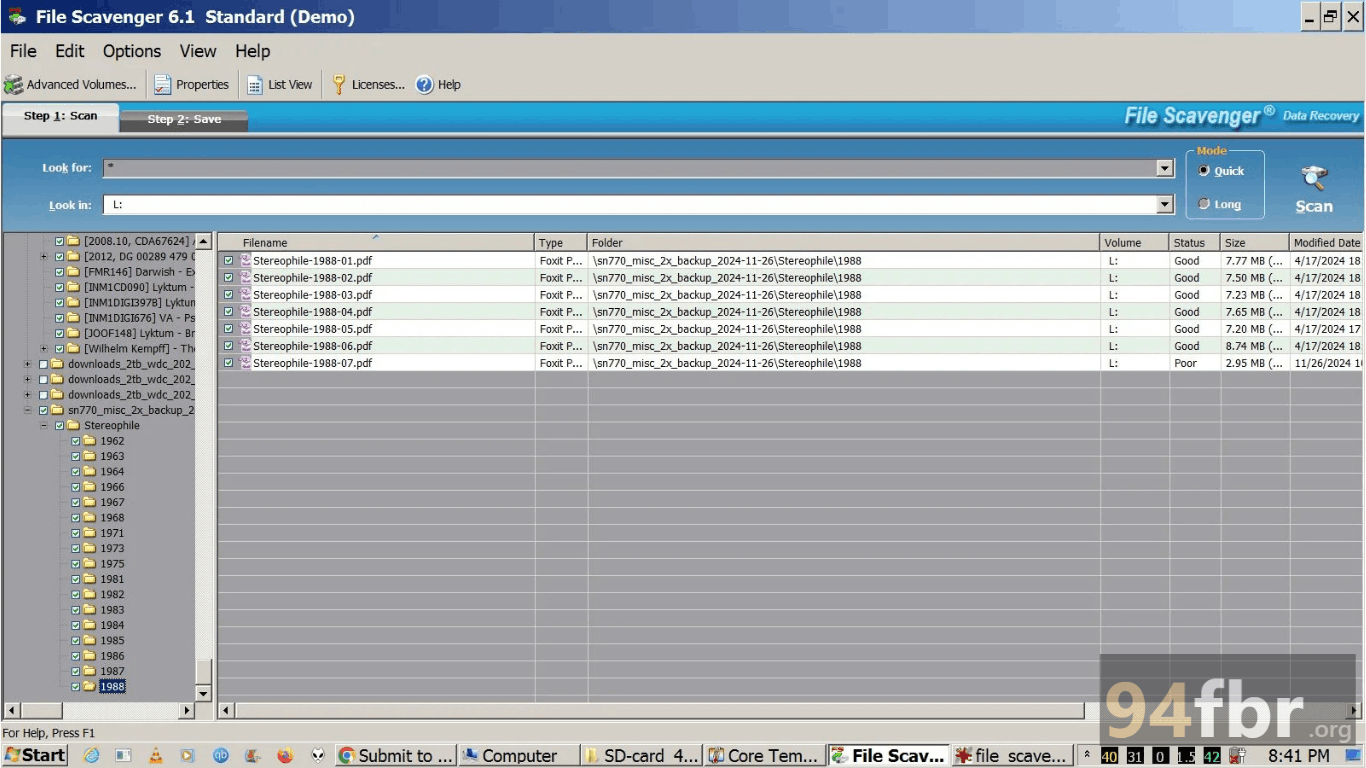Click the show desktop quick launch icon
Screen dimensions: 1366x768
(123, 756)
